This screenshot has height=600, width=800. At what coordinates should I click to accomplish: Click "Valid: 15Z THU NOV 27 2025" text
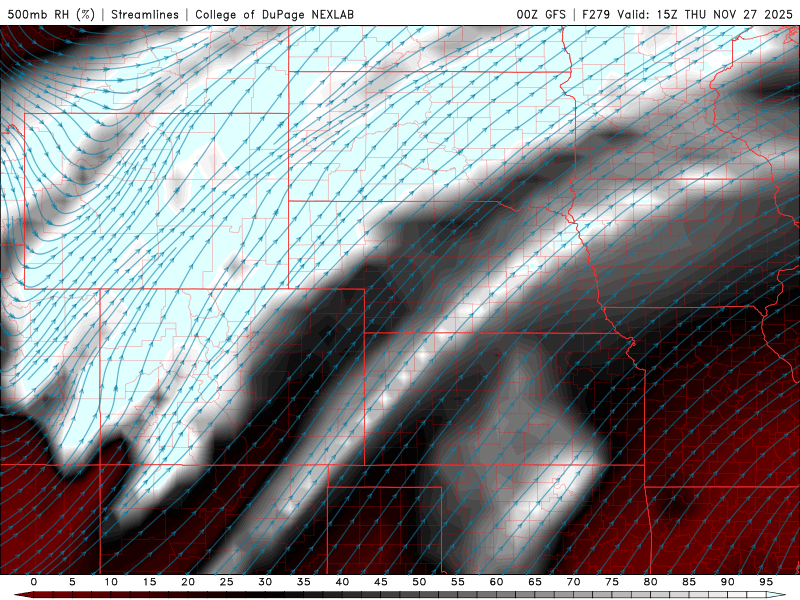(705, 14)
